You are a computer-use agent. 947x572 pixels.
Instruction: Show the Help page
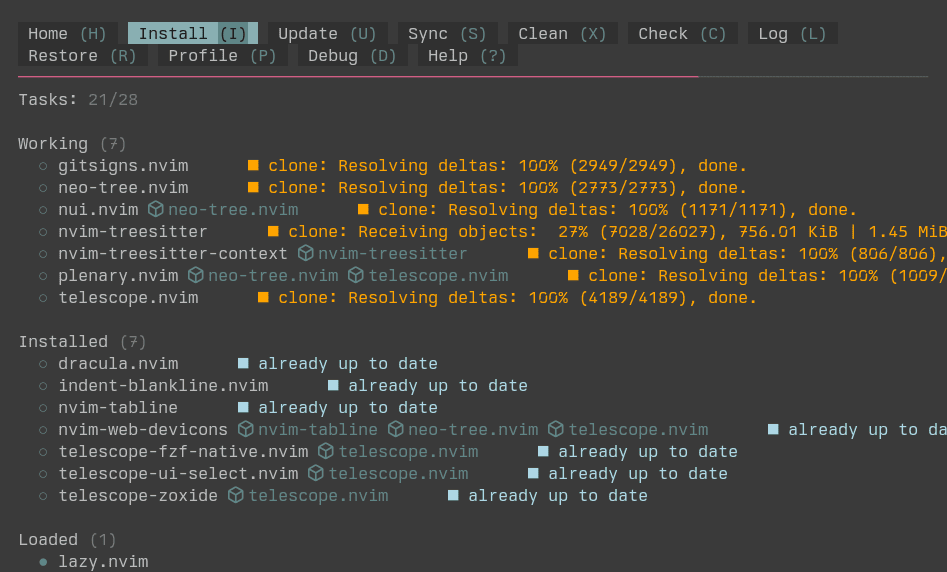(467, 56)
